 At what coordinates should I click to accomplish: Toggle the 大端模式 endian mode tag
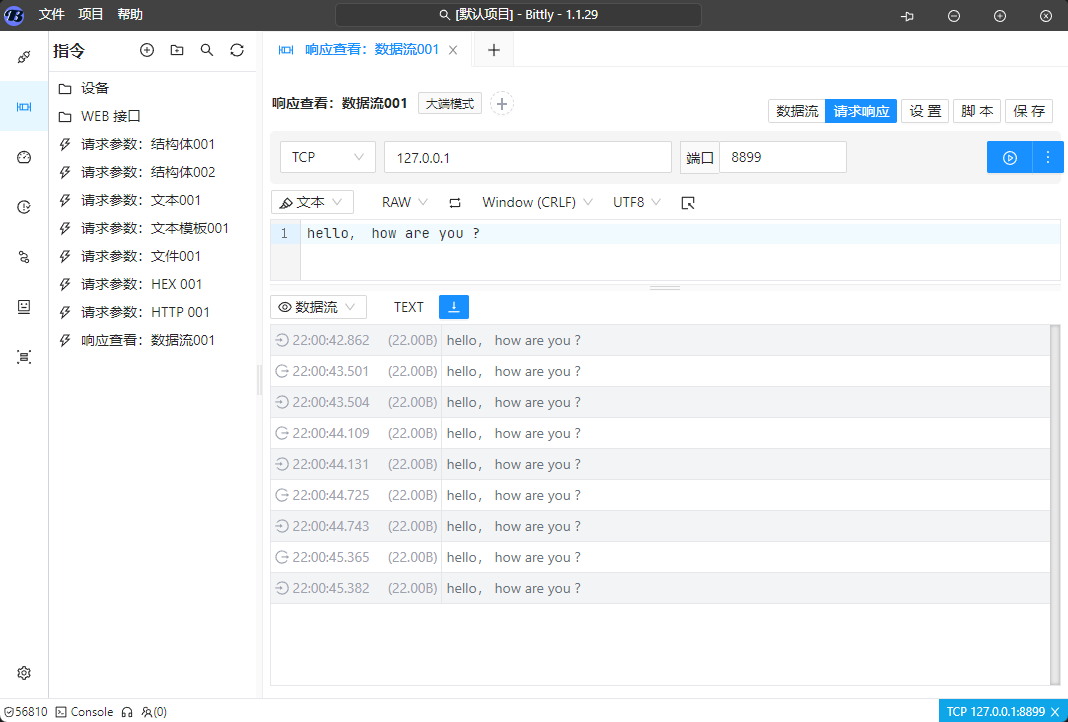point(450,103)
